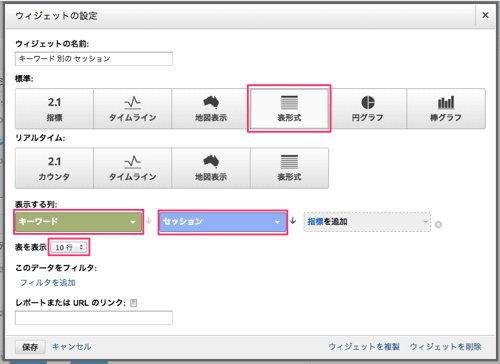
Task: Pick the standard 表形式 table widget
Action: click(289, 109)
